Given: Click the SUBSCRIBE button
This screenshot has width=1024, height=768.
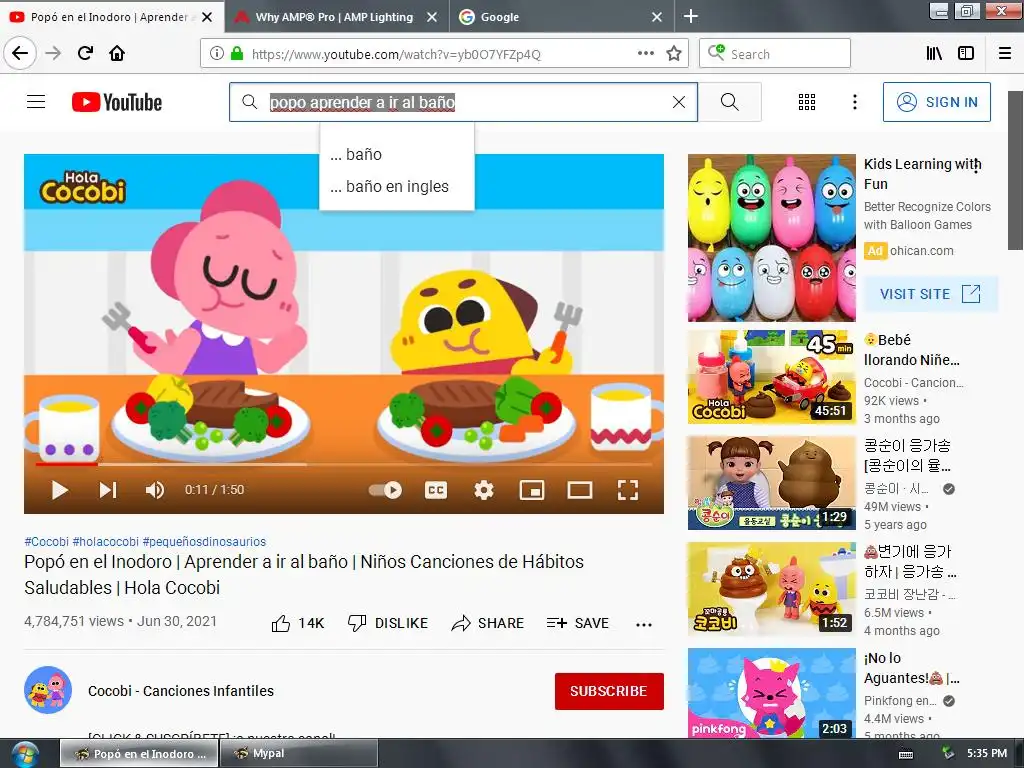Looking at the screenshot, I should (x=609, y=691).
